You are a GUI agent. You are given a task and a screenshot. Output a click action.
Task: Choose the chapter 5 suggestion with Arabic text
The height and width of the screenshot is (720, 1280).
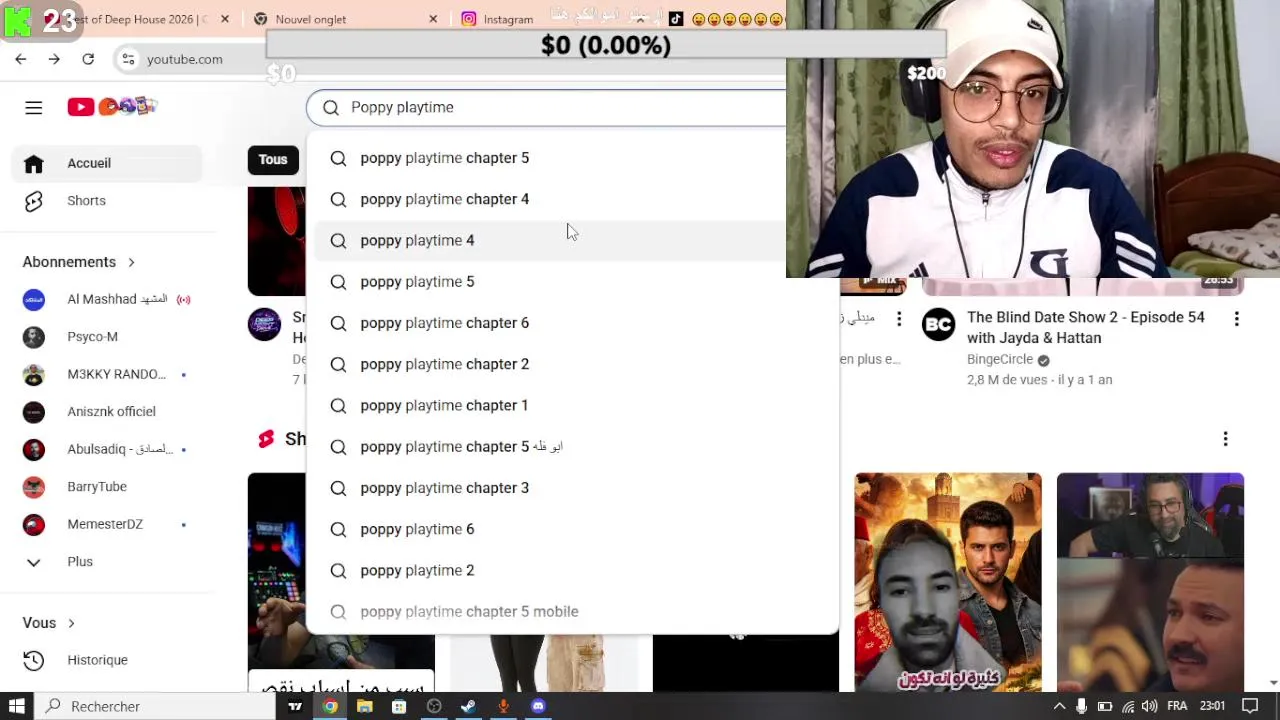(x=572, y=447)
